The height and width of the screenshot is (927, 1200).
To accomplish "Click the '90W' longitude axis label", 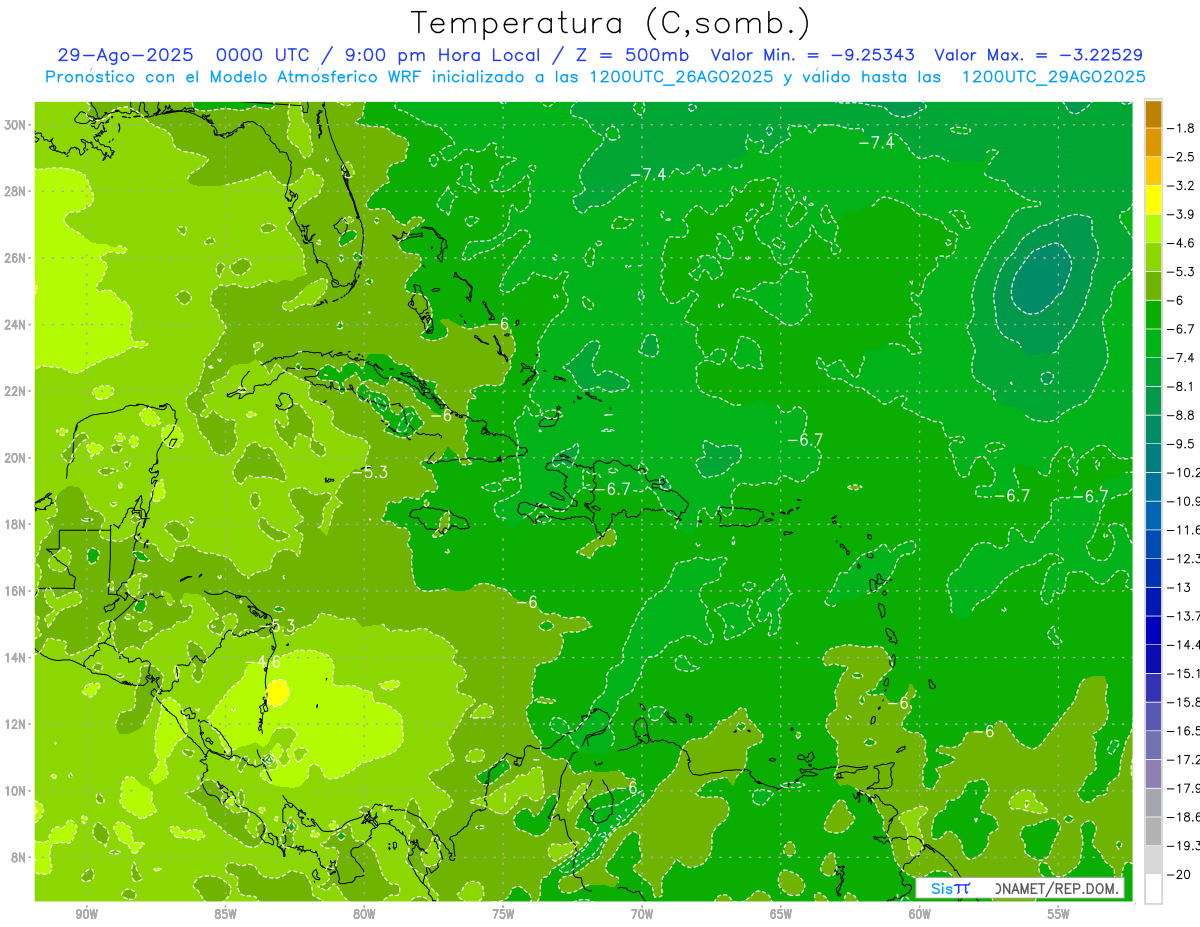I will [x=86, y=914].
